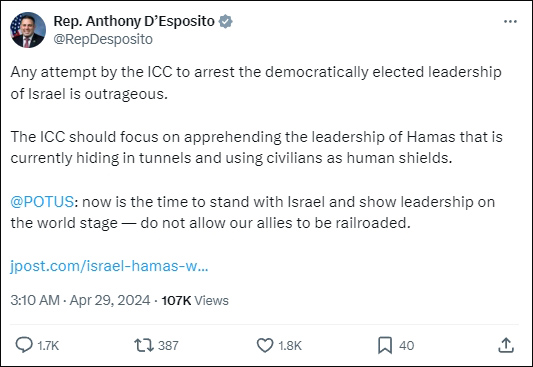
Task: View the 107K Views count
Action: coord(195,300)
